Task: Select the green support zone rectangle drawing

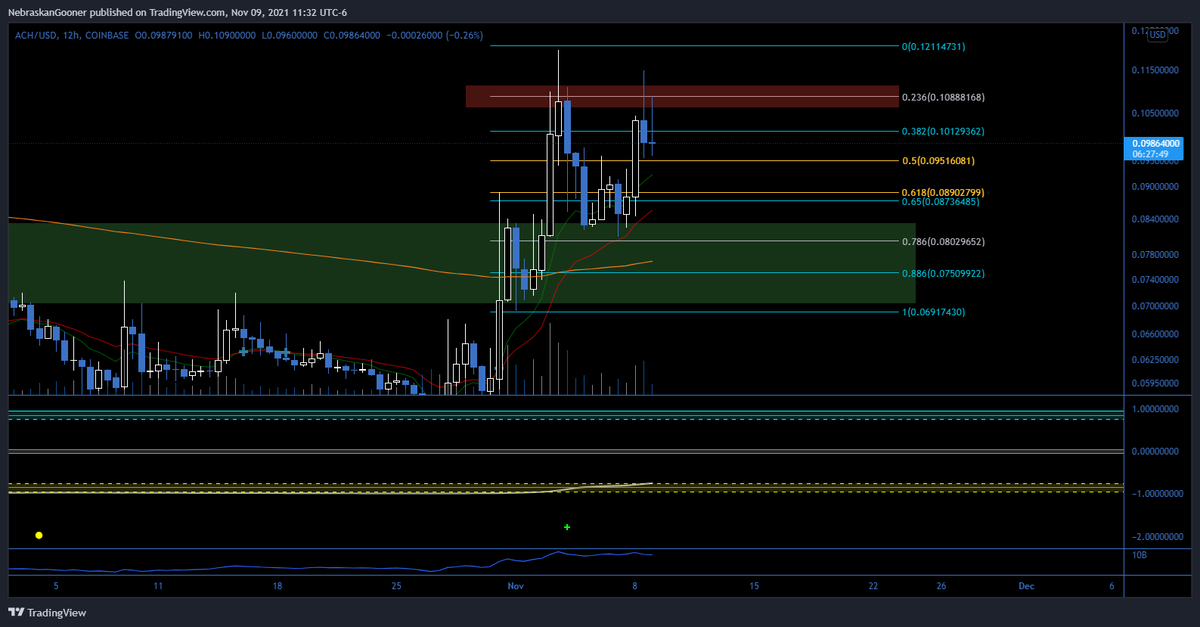Action: [x=462, y=263]
